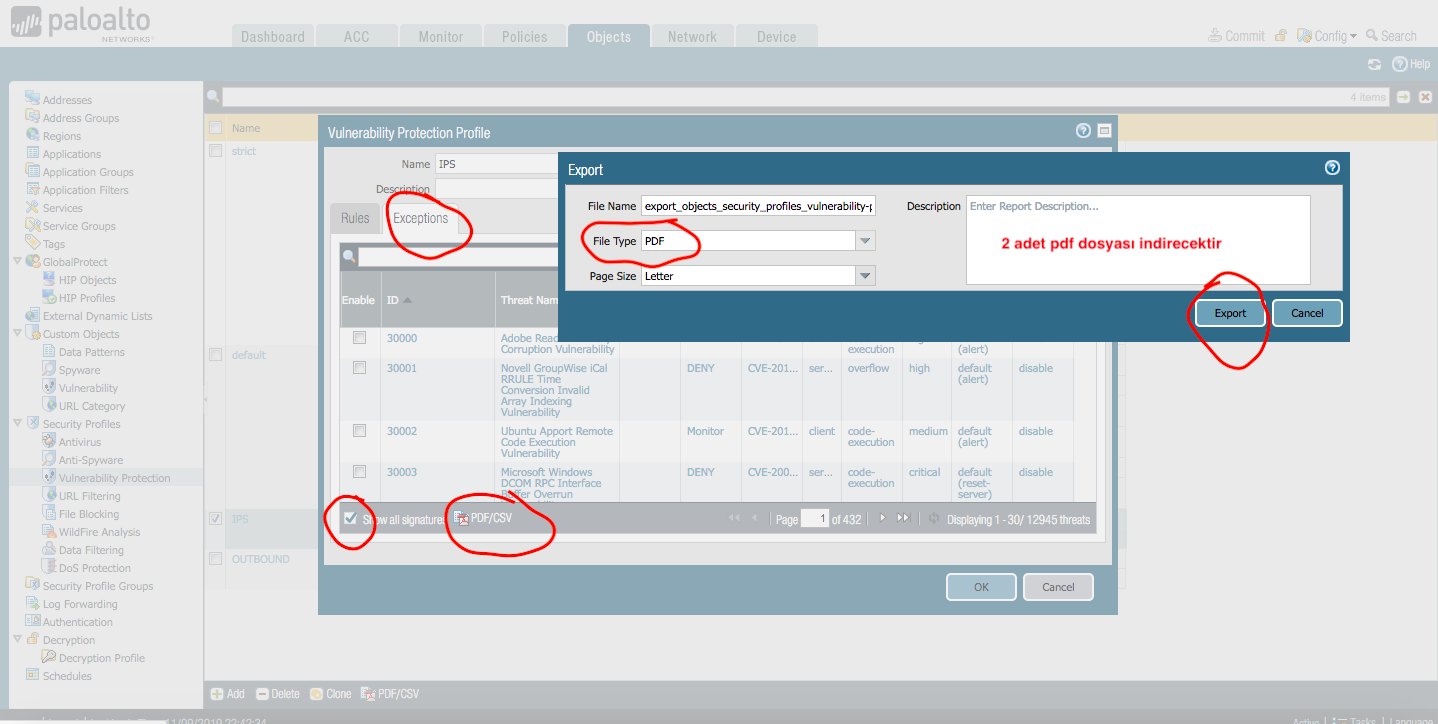1438x724 pixels.
Task: Click the report Description text area
Action: pyautogui.click(x=1137, y=240)
